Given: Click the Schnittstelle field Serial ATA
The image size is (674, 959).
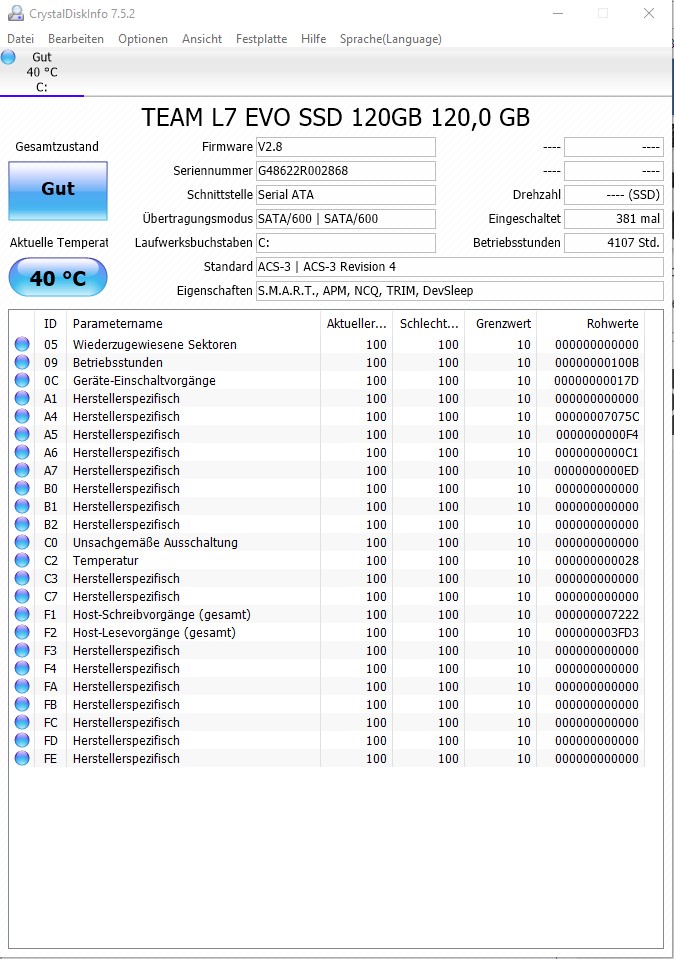Looking at the screenshot, I should click(x=346, y=194).
